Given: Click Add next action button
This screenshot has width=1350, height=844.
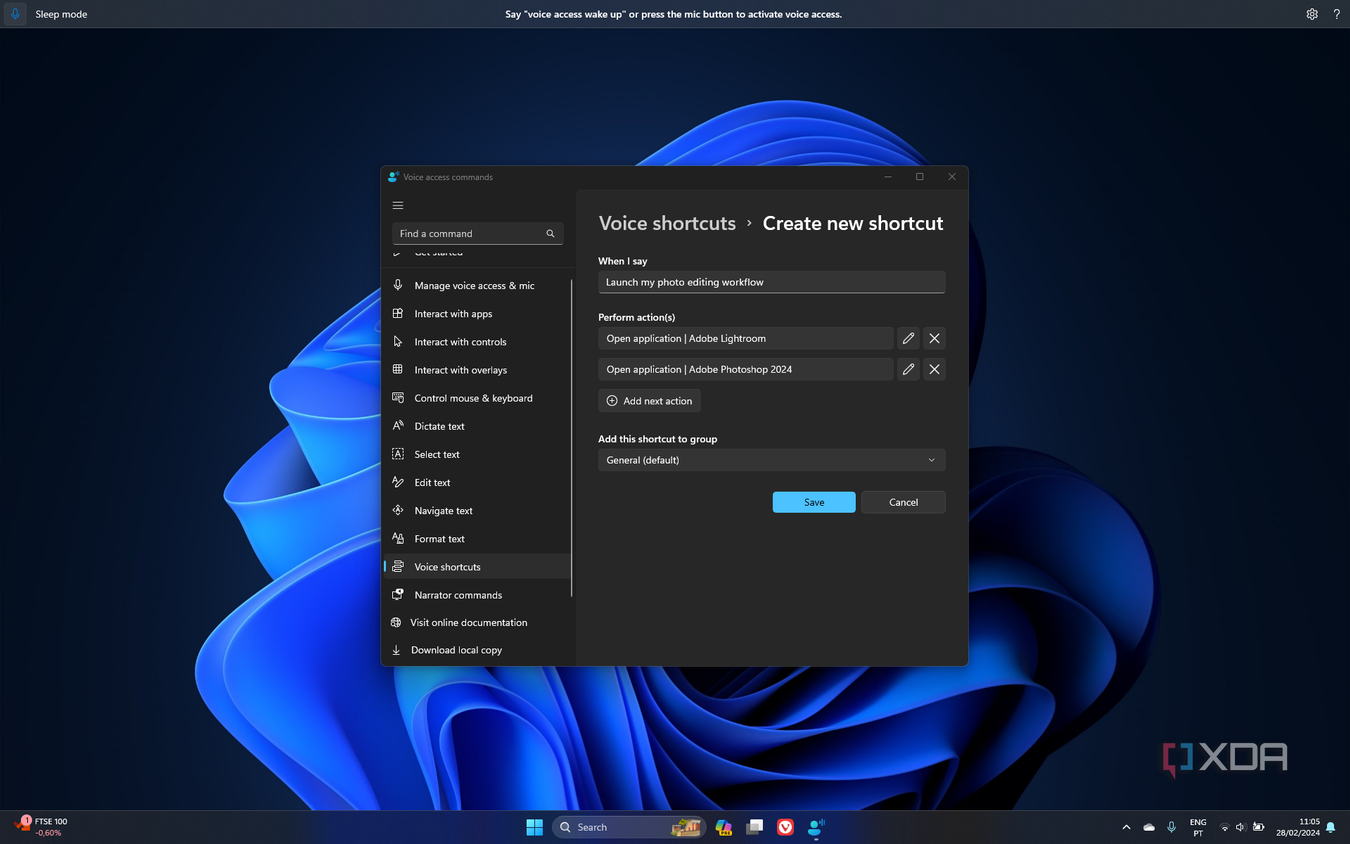Looking at the screenshot, I should point(649,401).
